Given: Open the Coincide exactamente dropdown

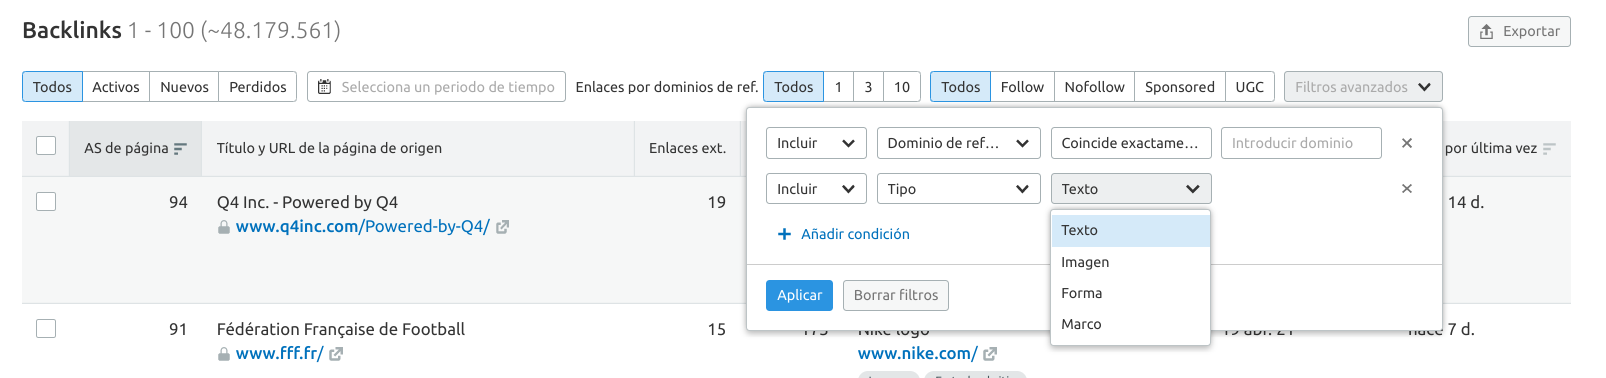Looking at the screenshot, I should point(1131,143).
